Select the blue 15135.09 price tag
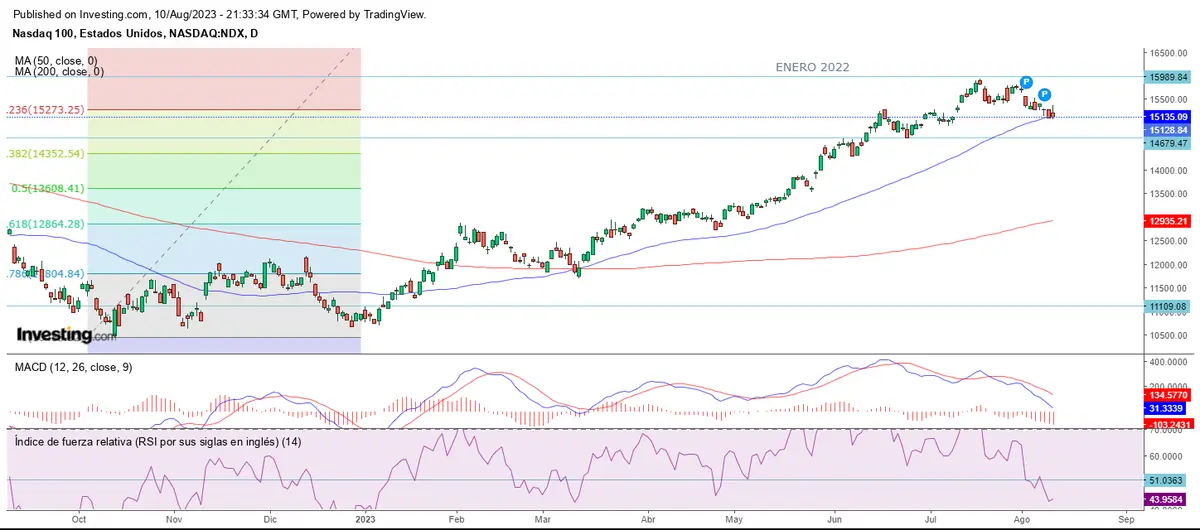 1168,117
